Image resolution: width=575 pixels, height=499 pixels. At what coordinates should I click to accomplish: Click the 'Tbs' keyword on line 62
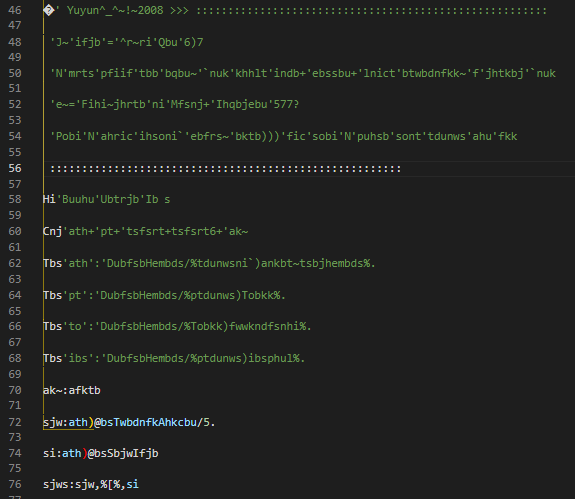52,263
